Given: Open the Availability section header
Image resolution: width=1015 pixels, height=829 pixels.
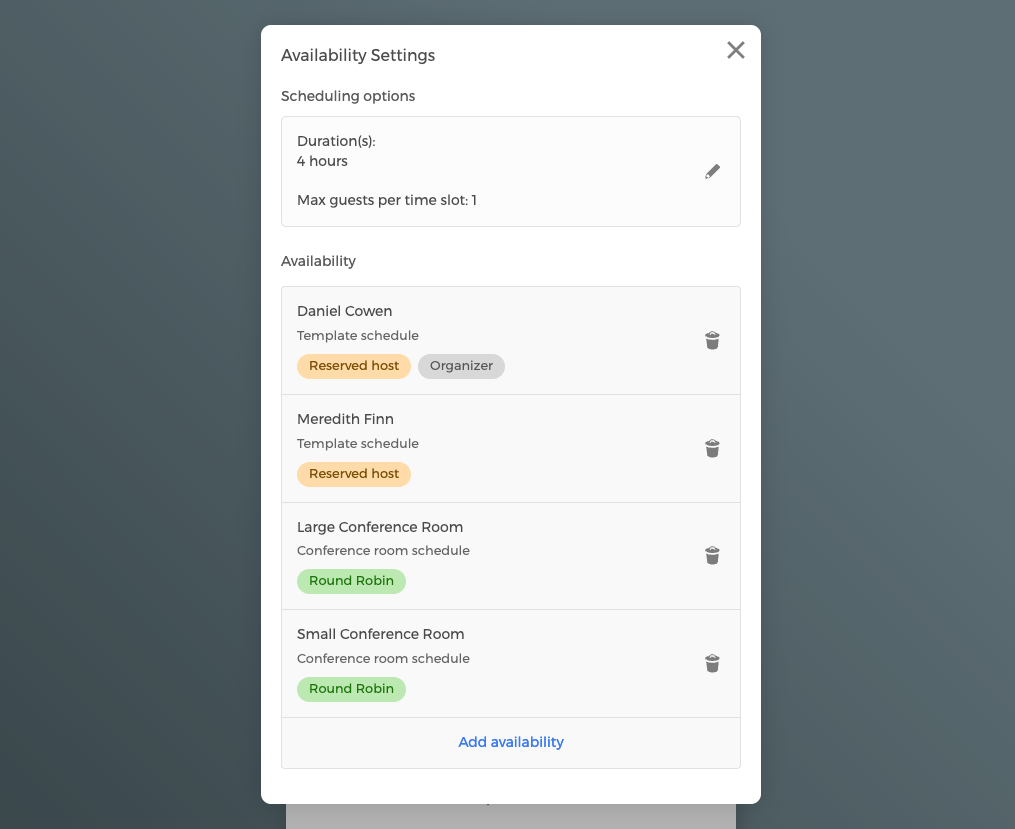Looking at the screenshot, I should click(319, 261).
